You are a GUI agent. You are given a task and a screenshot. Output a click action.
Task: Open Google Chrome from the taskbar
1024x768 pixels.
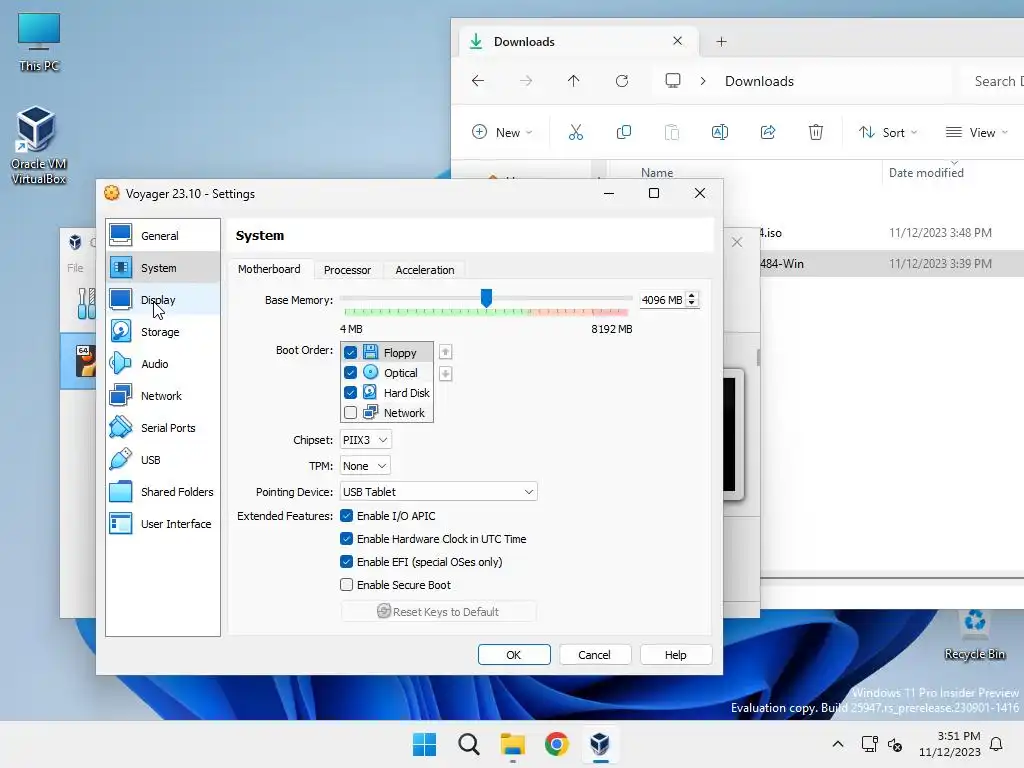(x=556, y=744)
